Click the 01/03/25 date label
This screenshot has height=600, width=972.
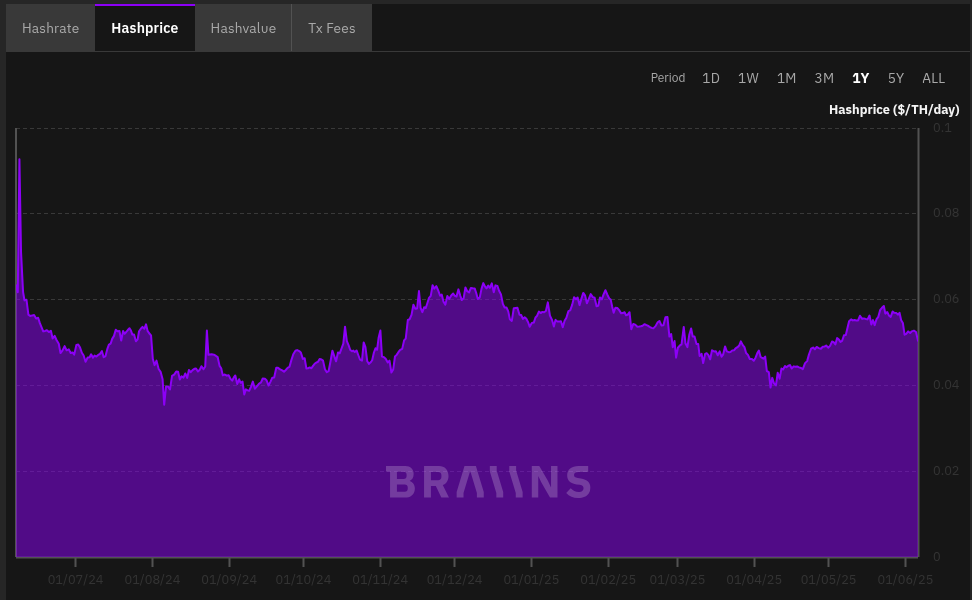[x=678, y=580]
